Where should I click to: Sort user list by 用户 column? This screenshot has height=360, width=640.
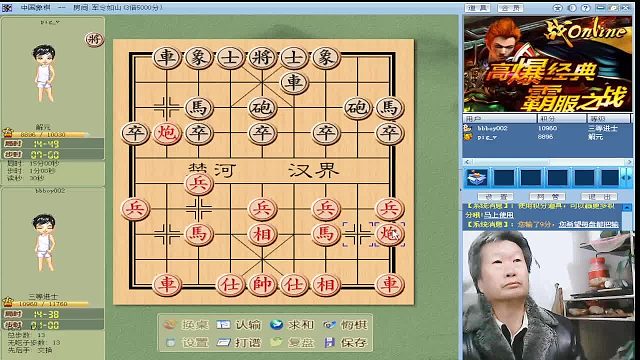[500, 119]
